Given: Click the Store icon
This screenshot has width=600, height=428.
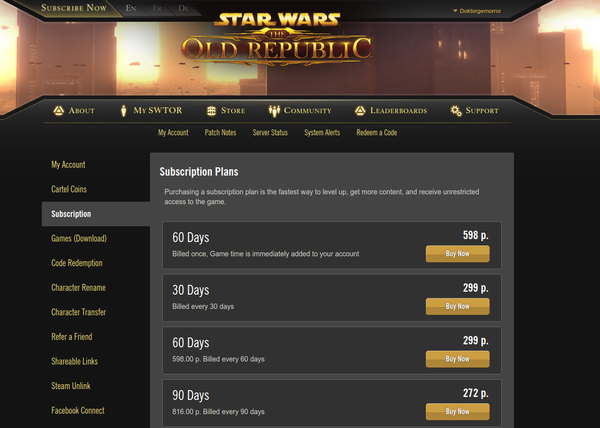Looking at the screenshot, I should point(212,110).
